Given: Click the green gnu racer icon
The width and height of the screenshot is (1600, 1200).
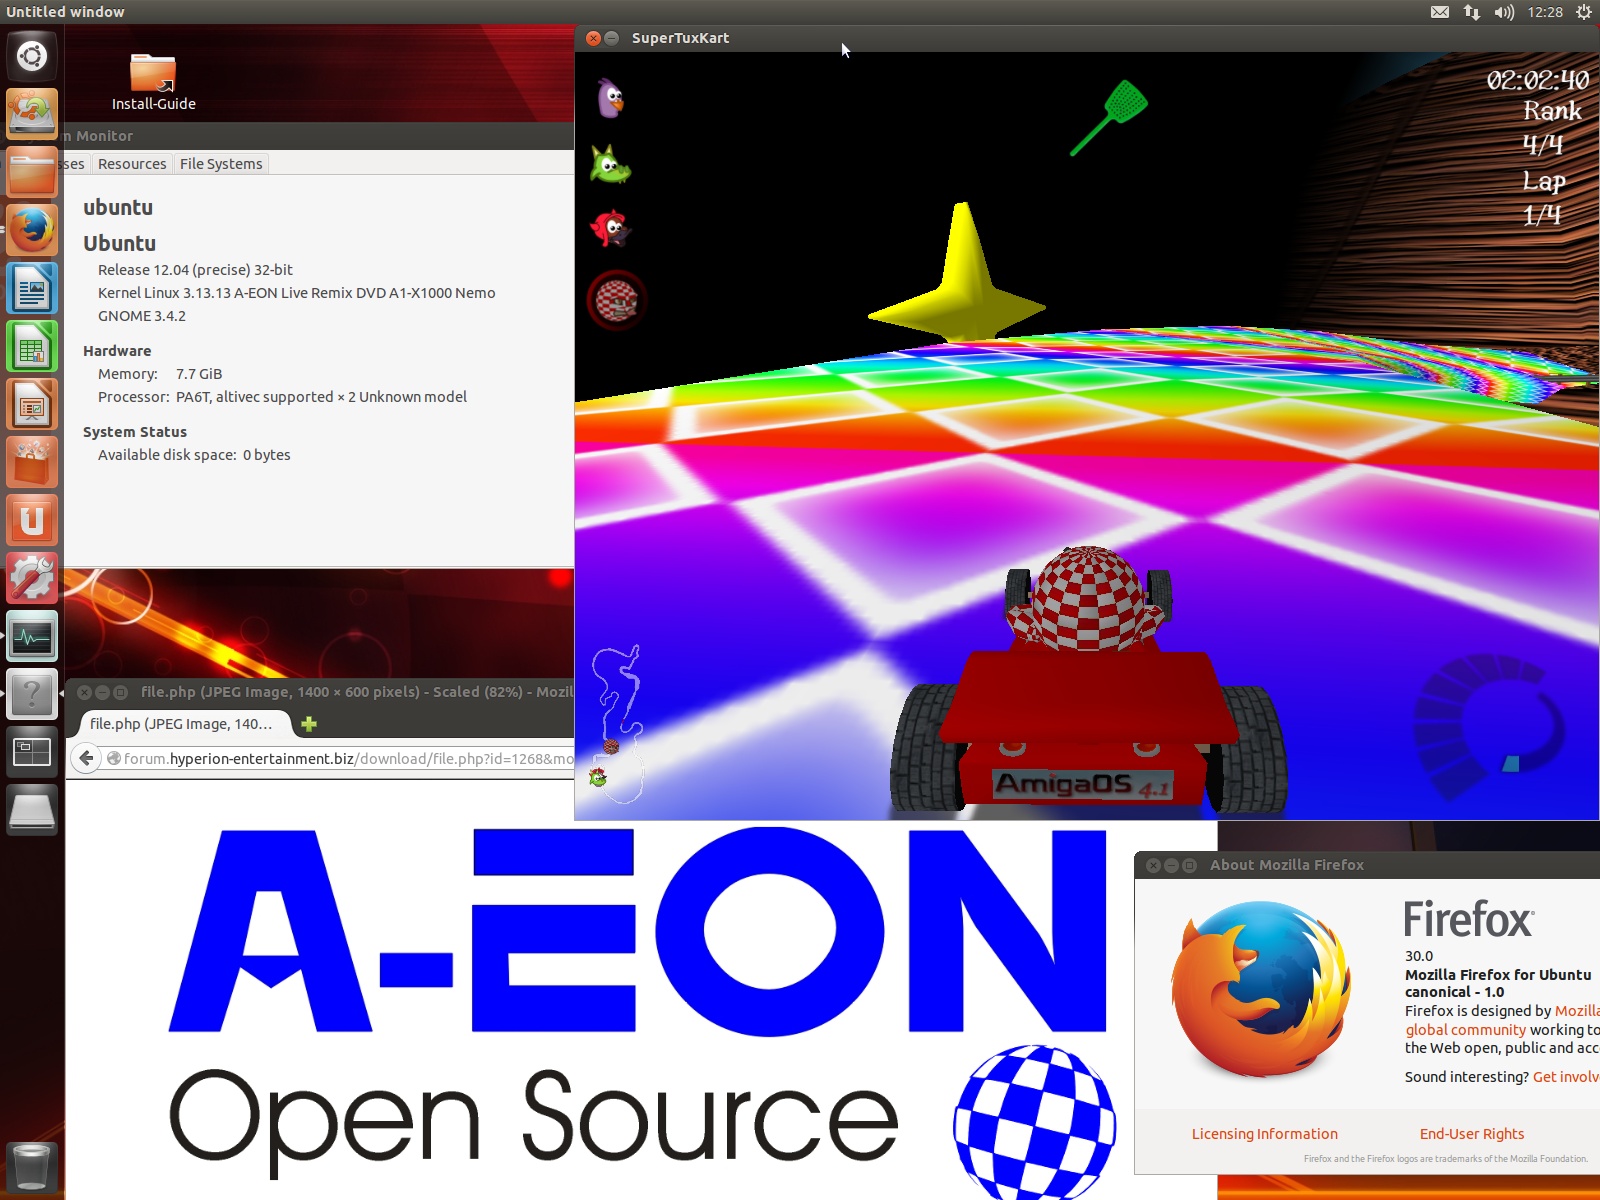Looking at the screenshot, I should (x=610, y=165).
